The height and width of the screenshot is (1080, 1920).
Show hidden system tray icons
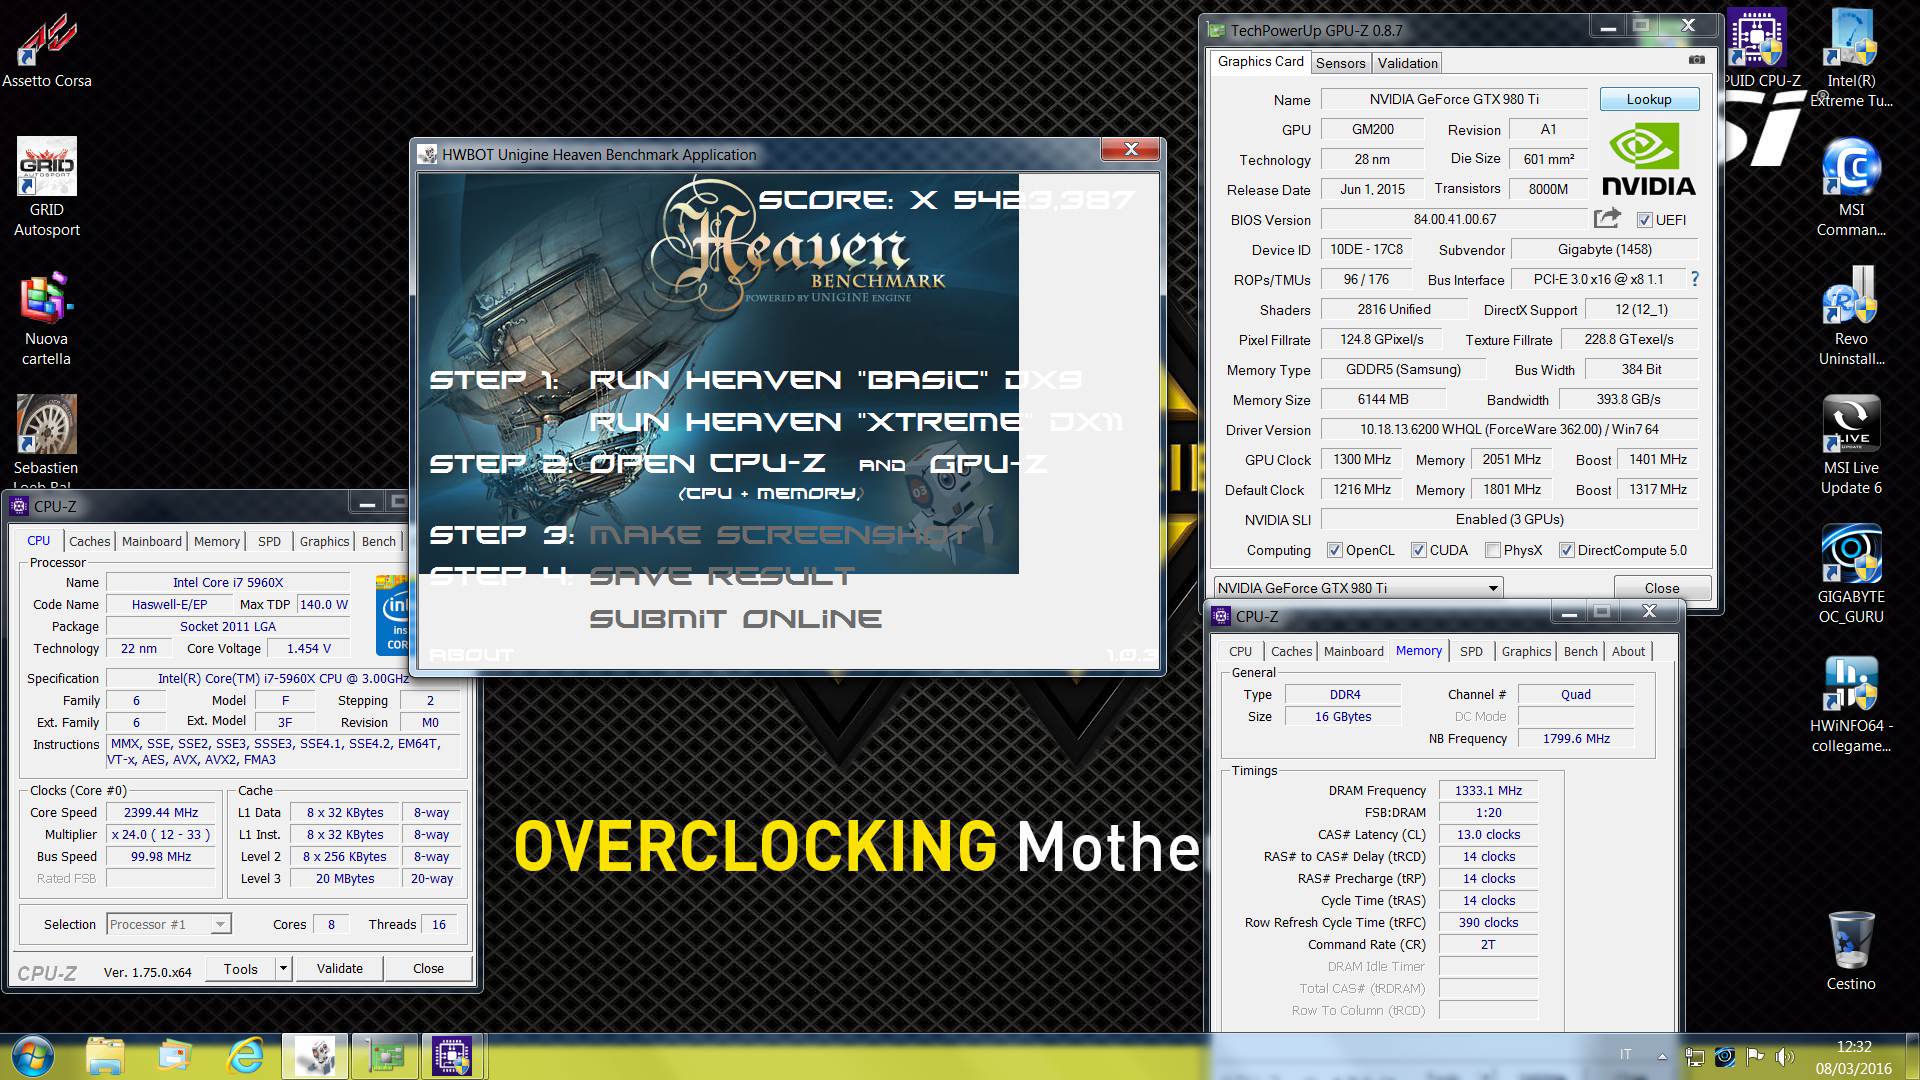click(1662, 1056)
